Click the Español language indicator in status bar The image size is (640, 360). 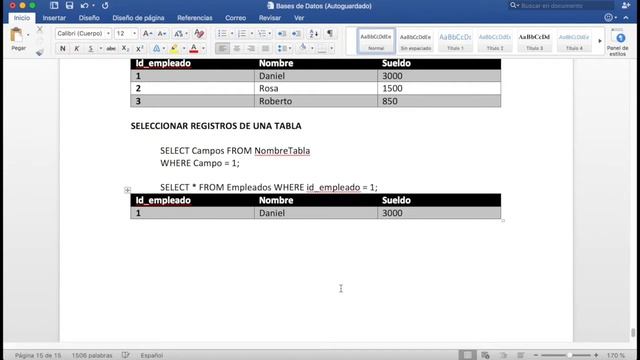pyautogui.click(x=152, y=356)
